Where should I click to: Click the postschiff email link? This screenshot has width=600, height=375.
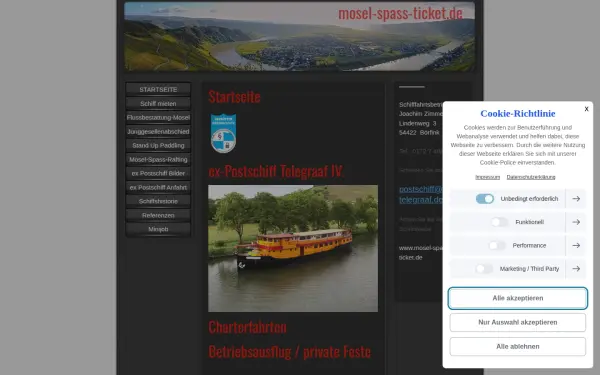421,194
